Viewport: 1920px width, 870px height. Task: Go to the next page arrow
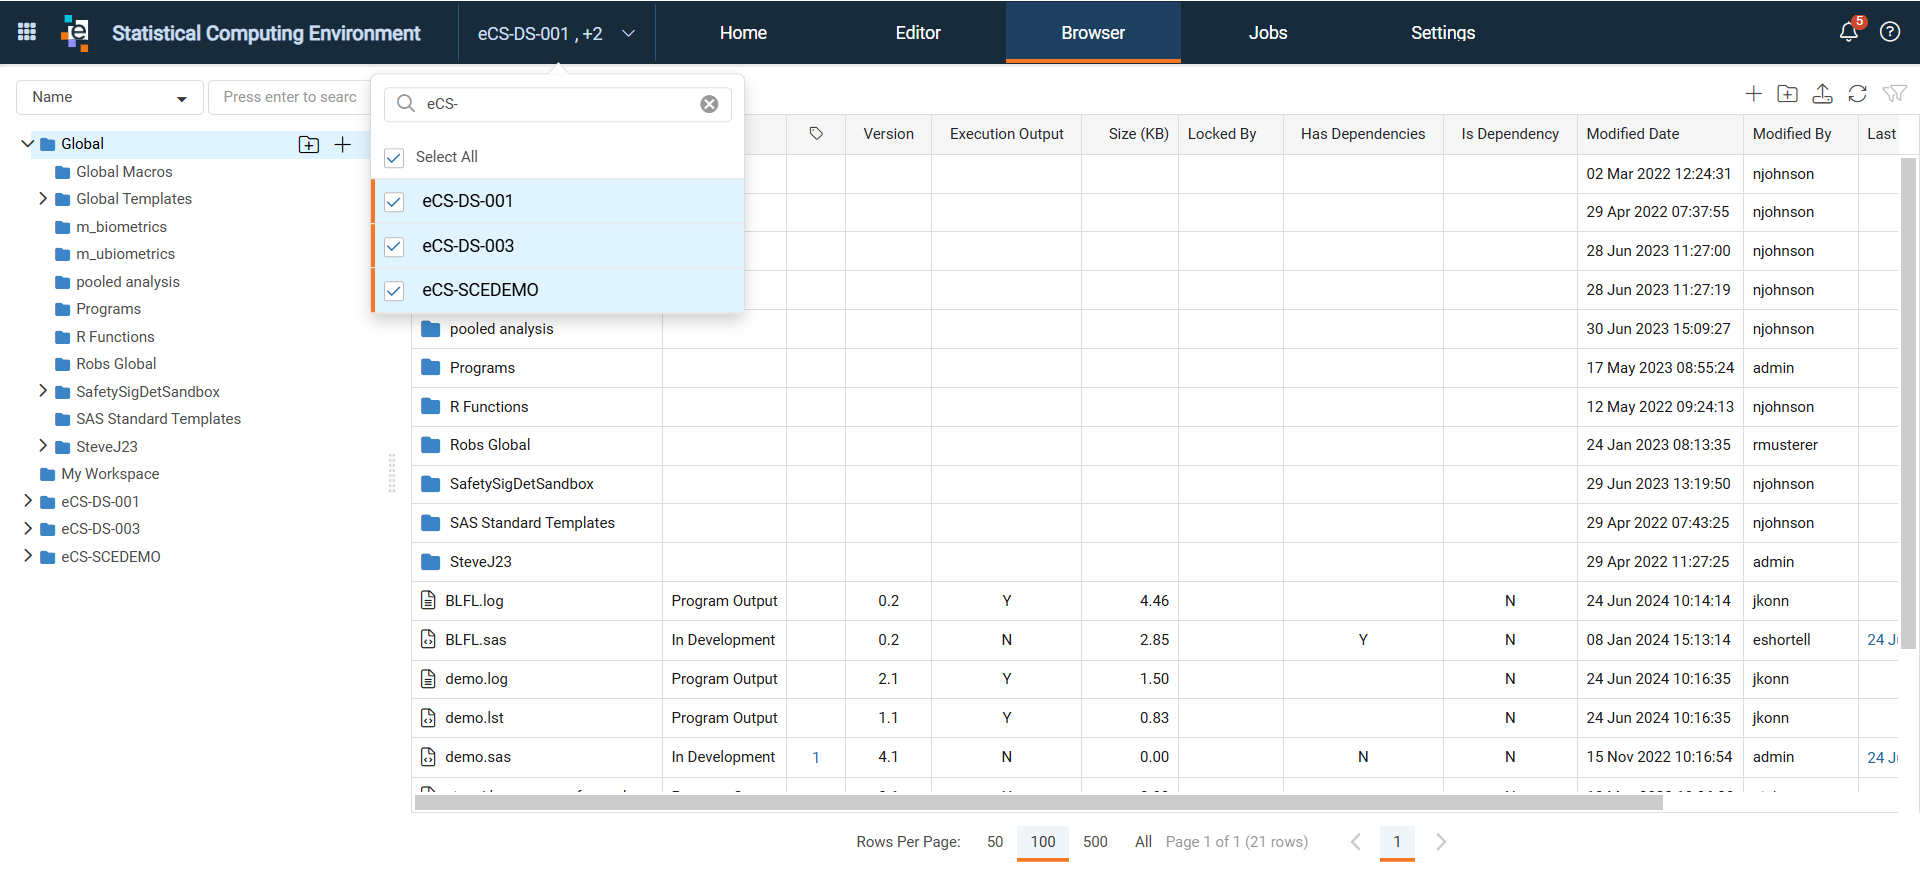pyautogui.click(x=1441, y=842)
